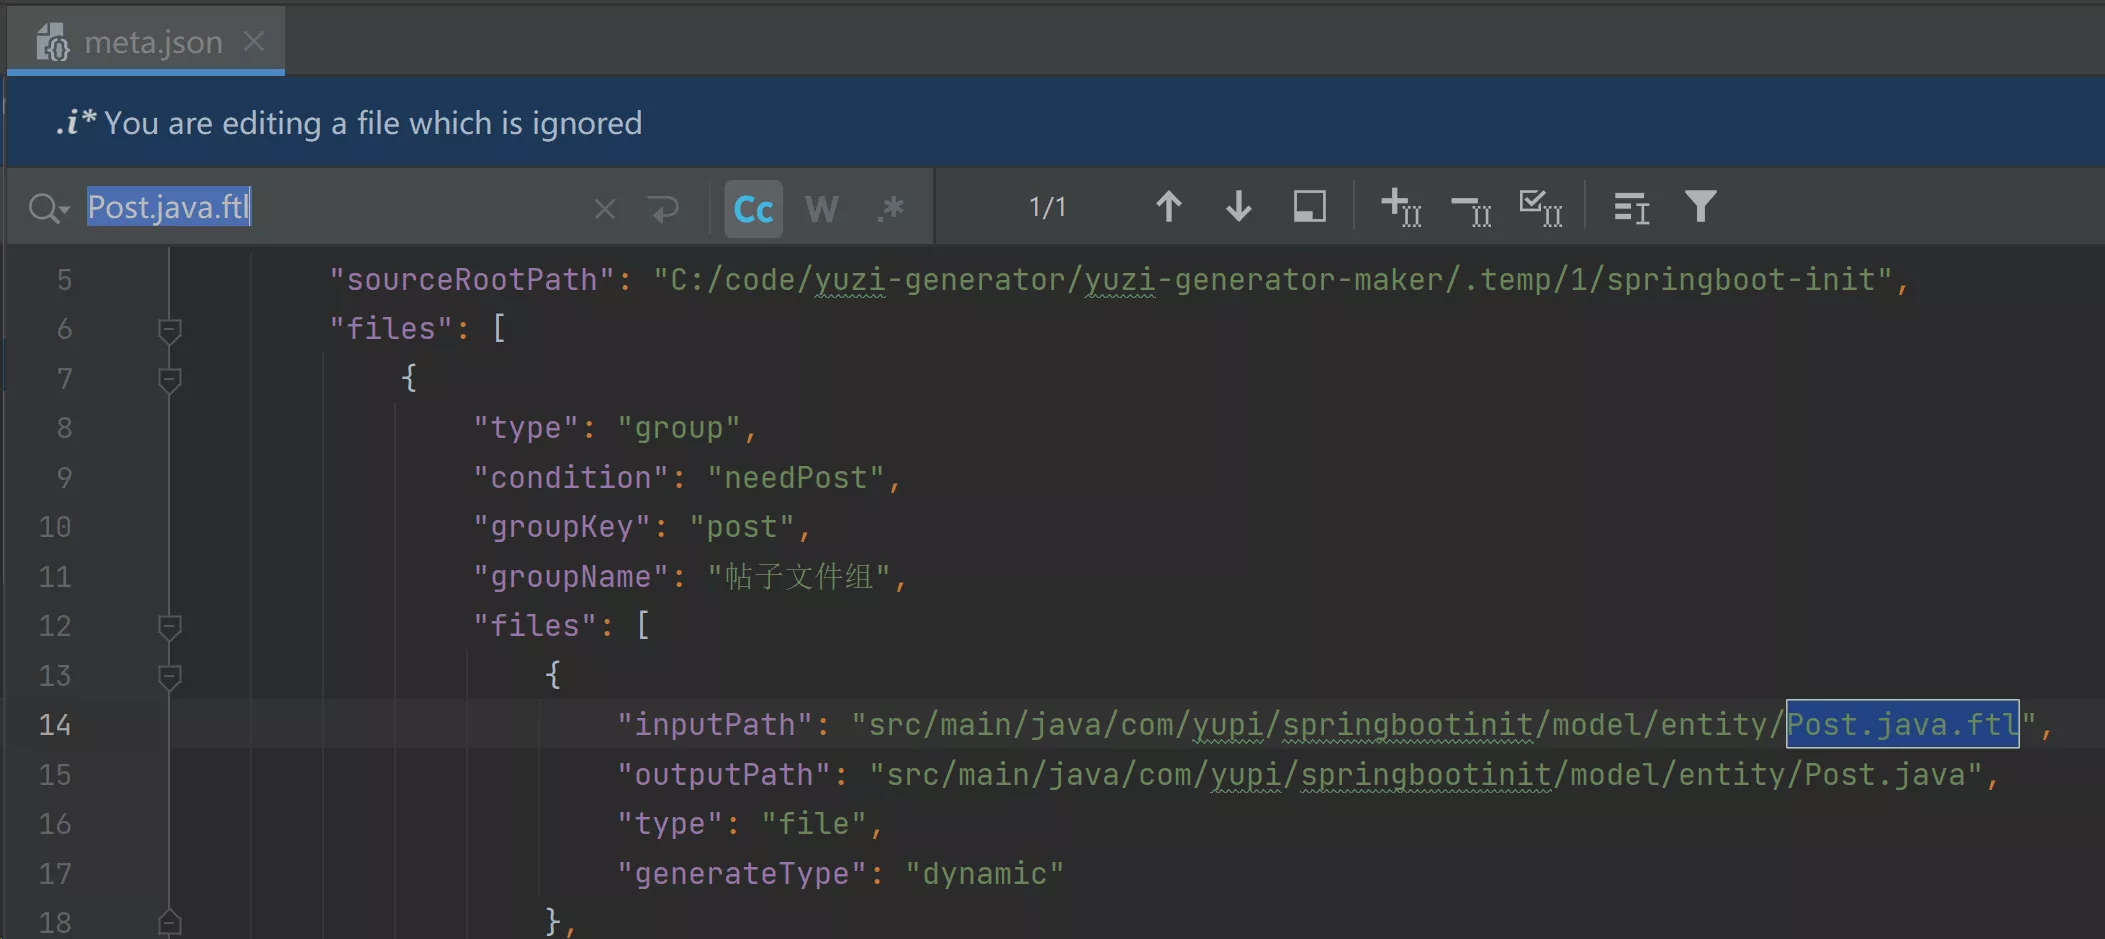The width and height of the screenshot is (2105, 939).
Task: Open search history magnifier dropdown
Action: coord(48,208)
